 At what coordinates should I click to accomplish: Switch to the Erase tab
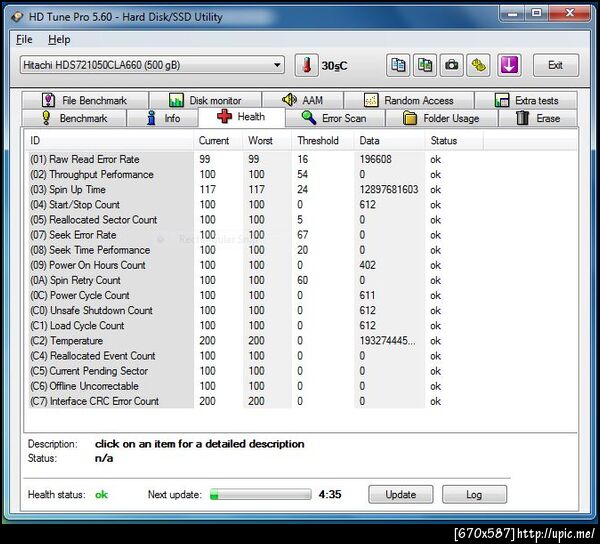[538, 118]
